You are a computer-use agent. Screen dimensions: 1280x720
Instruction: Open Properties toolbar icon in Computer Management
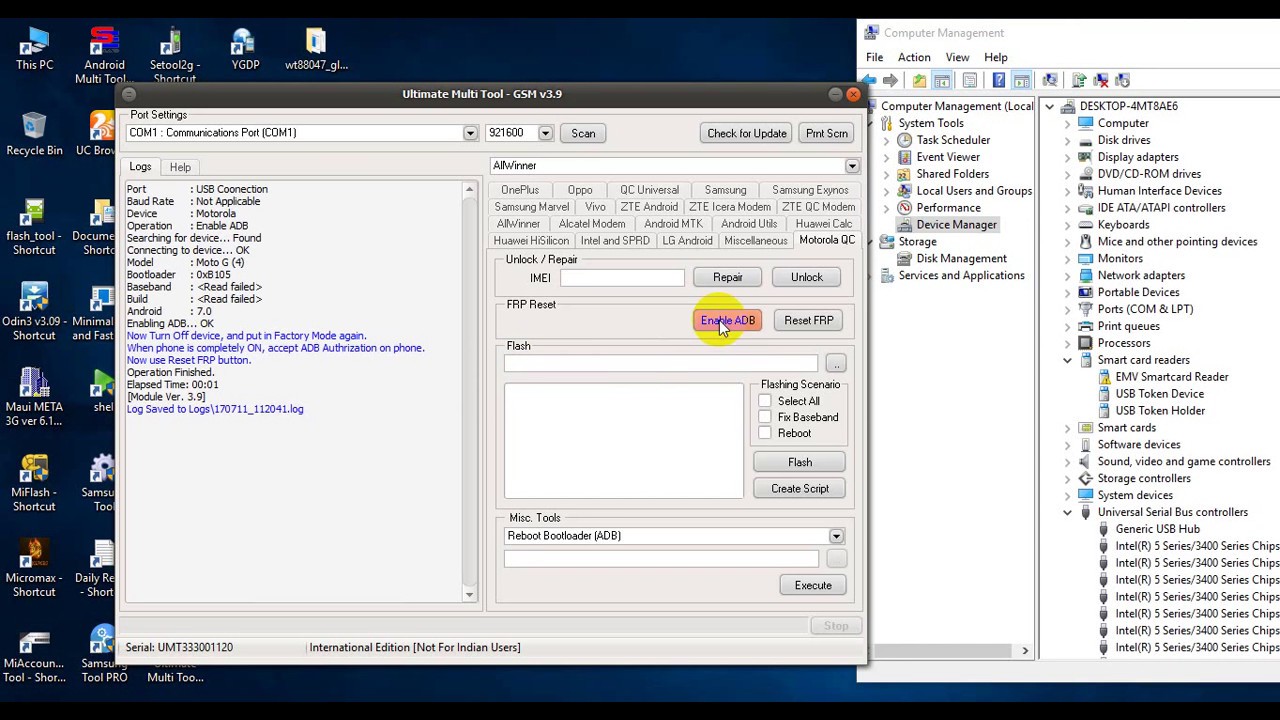(x=970, y=80)
